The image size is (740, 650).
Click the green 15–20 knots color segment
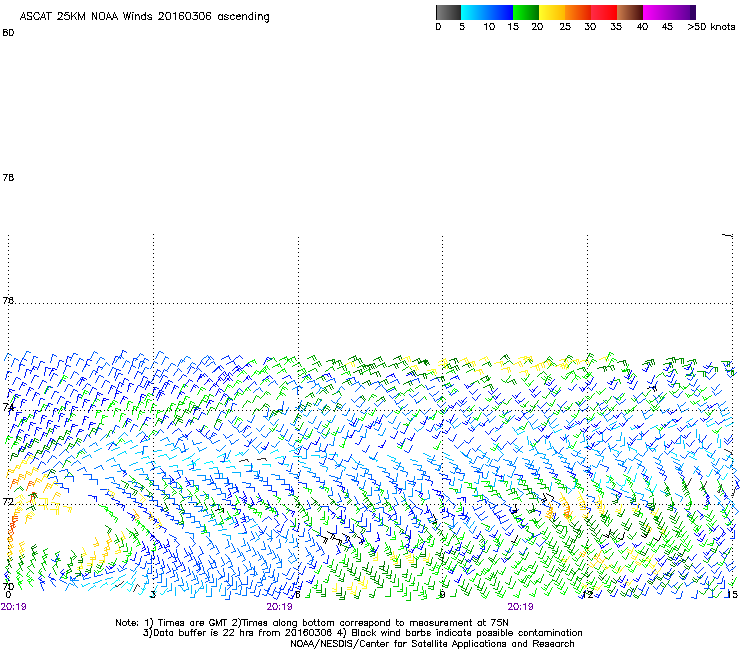point(526,12)
